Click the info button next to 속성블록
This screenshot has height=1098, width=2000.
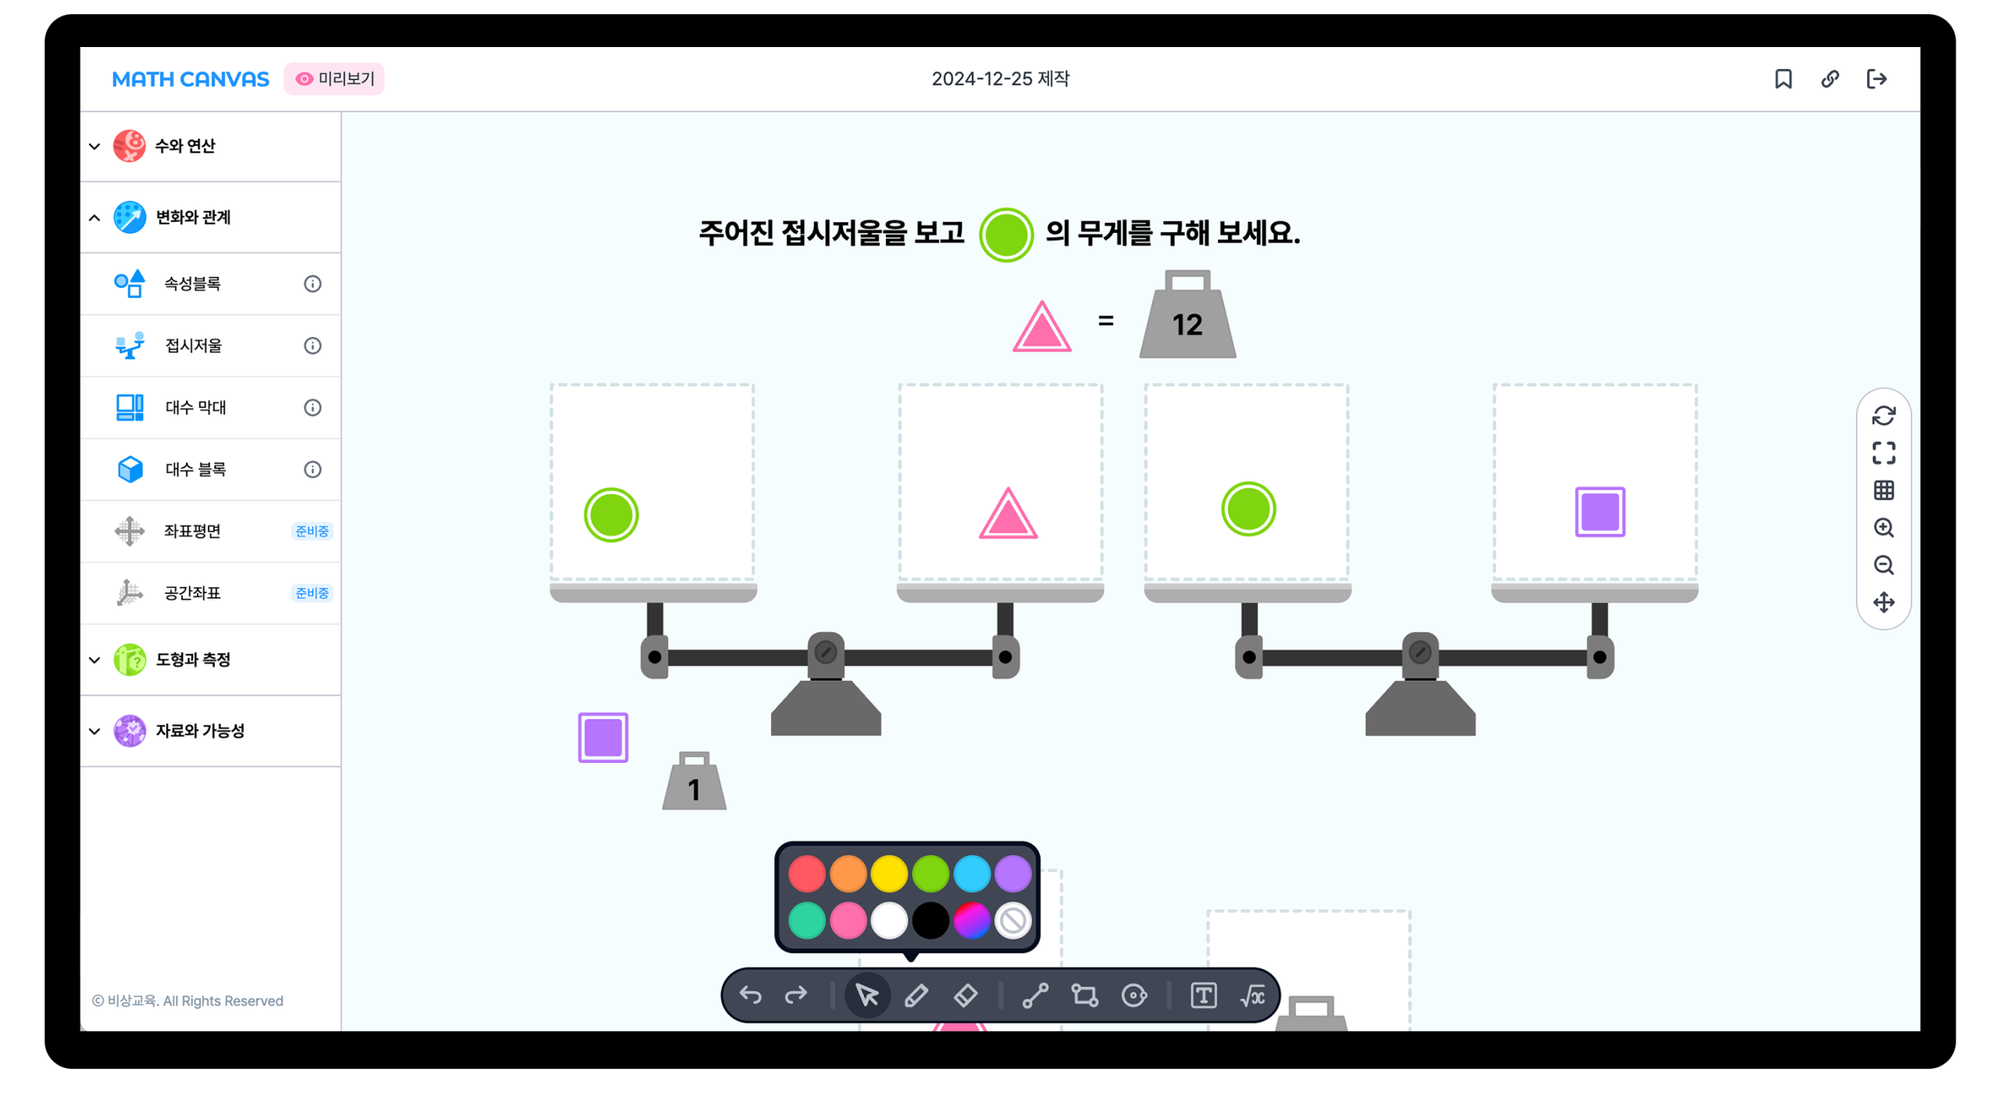point(312,284)
